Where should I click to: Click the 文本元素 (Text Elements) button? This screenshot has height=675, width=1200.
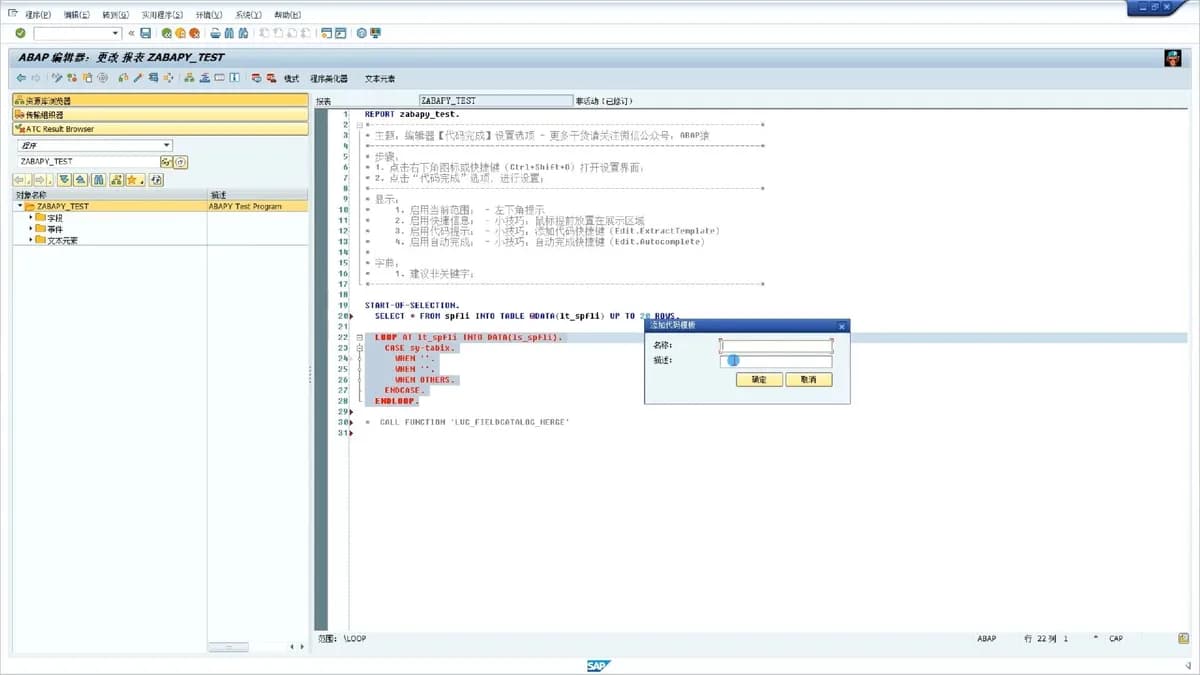379,78
